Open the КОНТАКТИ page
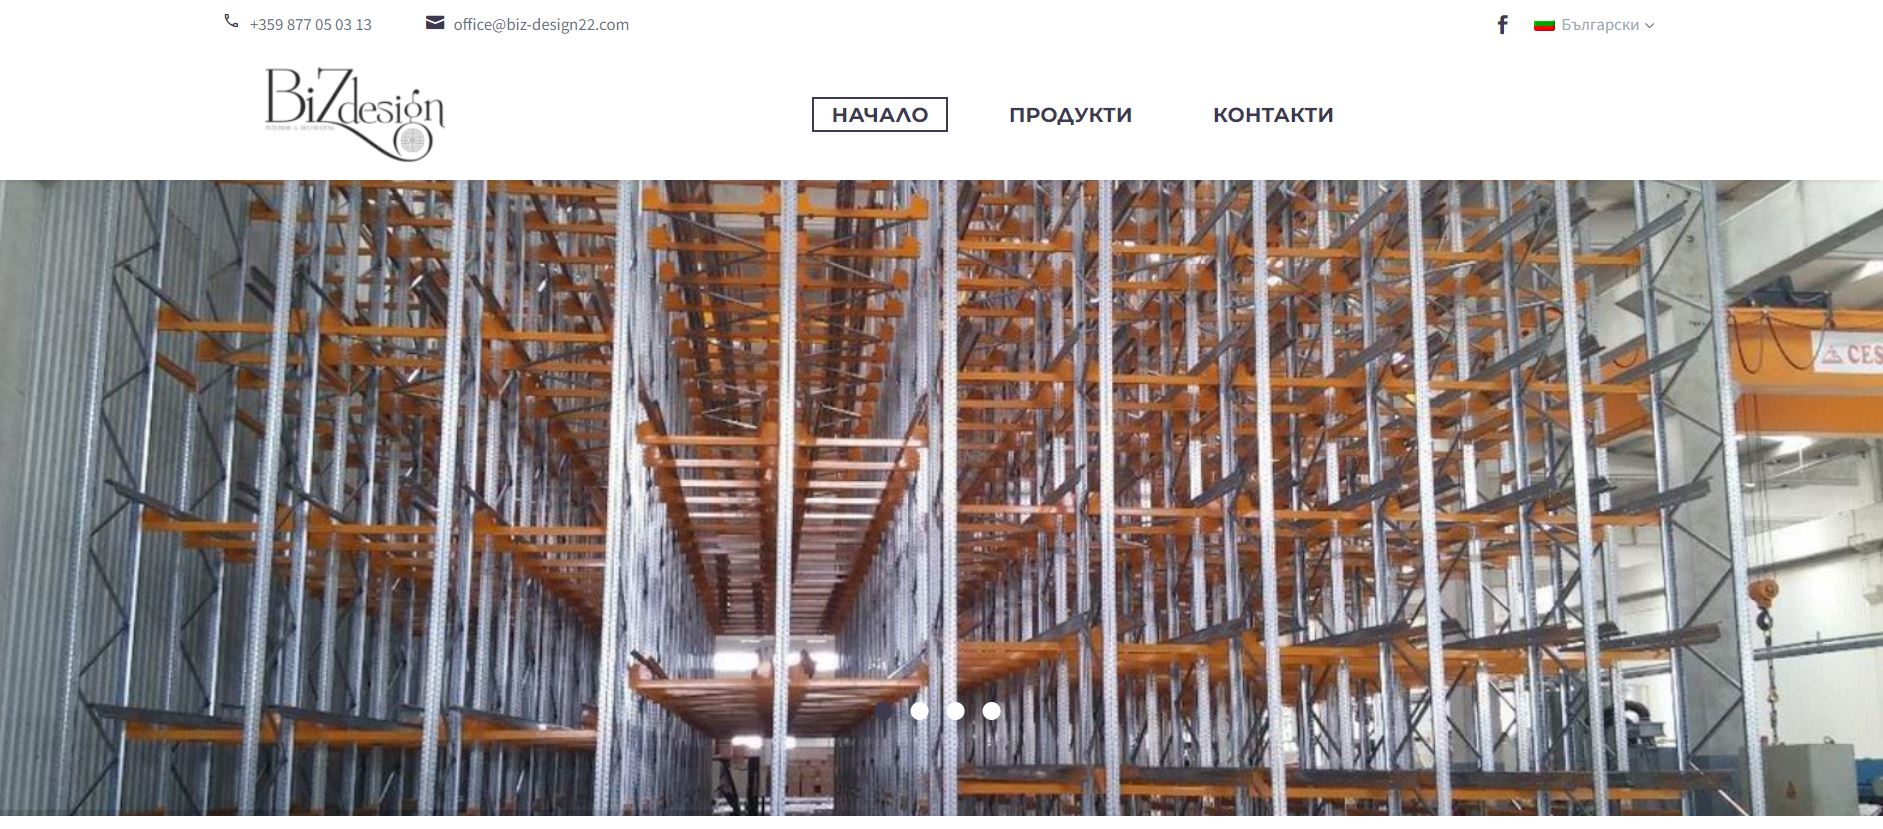The height and width of the screenshot is (829, 1883). click(1273, 115)
